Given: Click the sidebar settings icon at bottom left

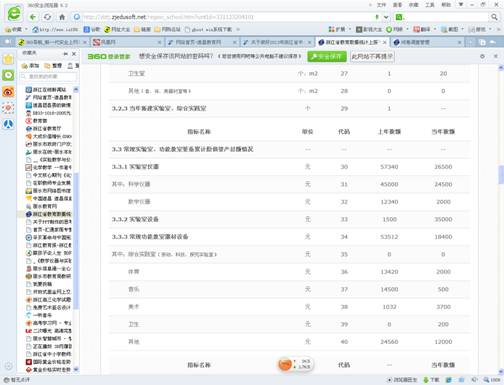Looking at the screenshot, I should click(x=9, y=366).
